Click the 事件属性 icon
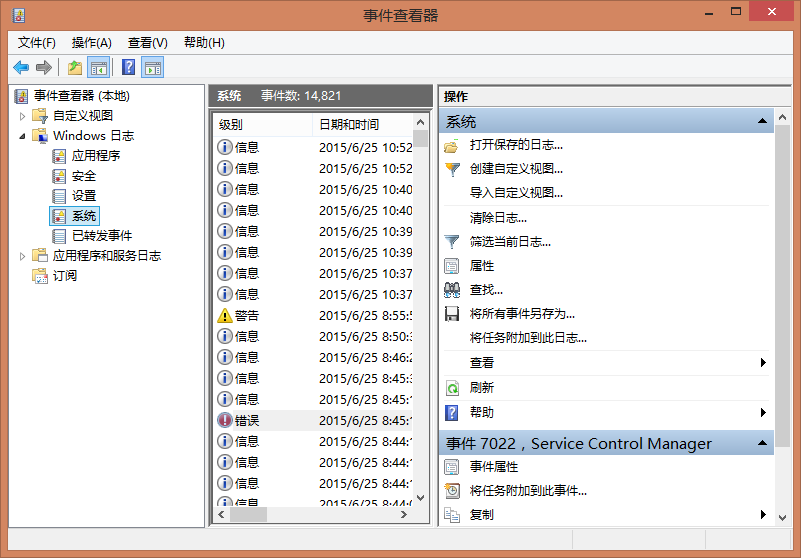Image resolution: width=801 pixels, height=558 pixels. pos(452,467)
